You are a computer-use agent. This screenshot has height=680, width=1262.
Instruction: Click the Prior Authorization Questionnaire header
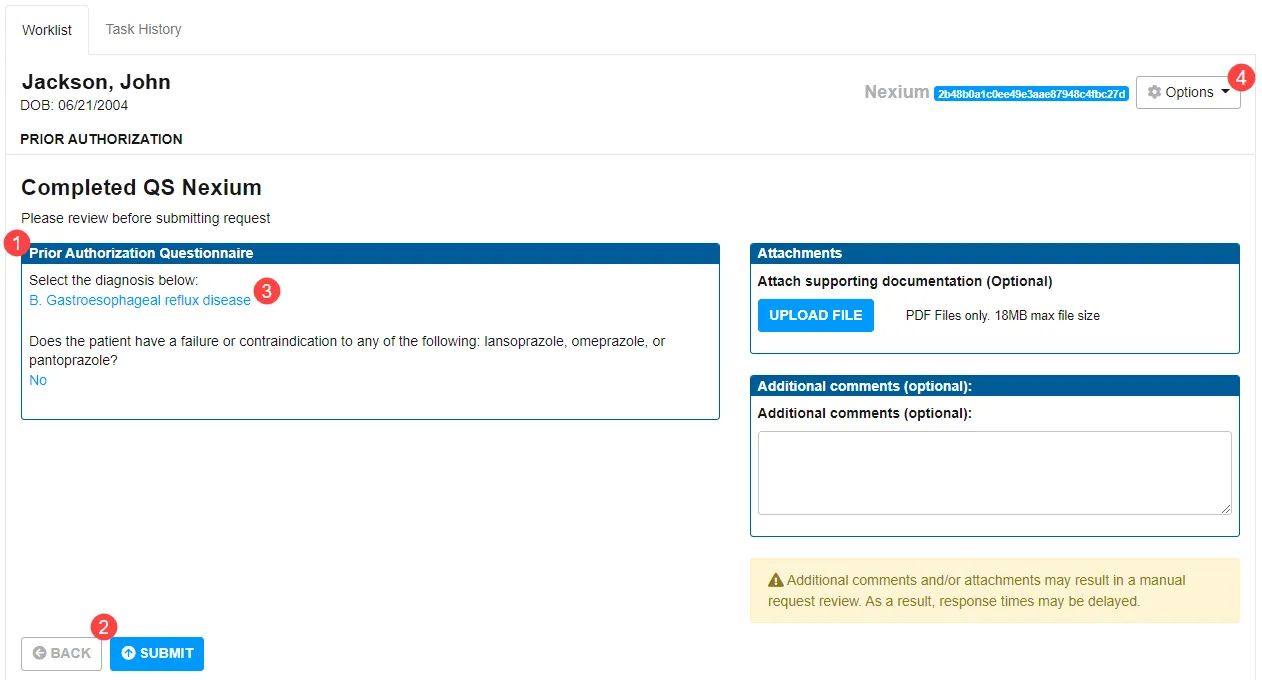(370, 253)
